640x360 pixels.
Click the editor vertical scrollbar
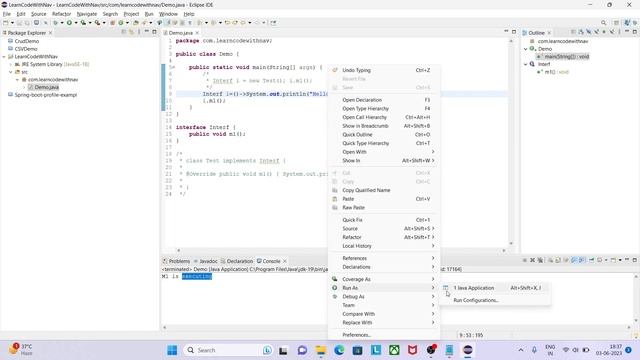click(x=511, y=142)
